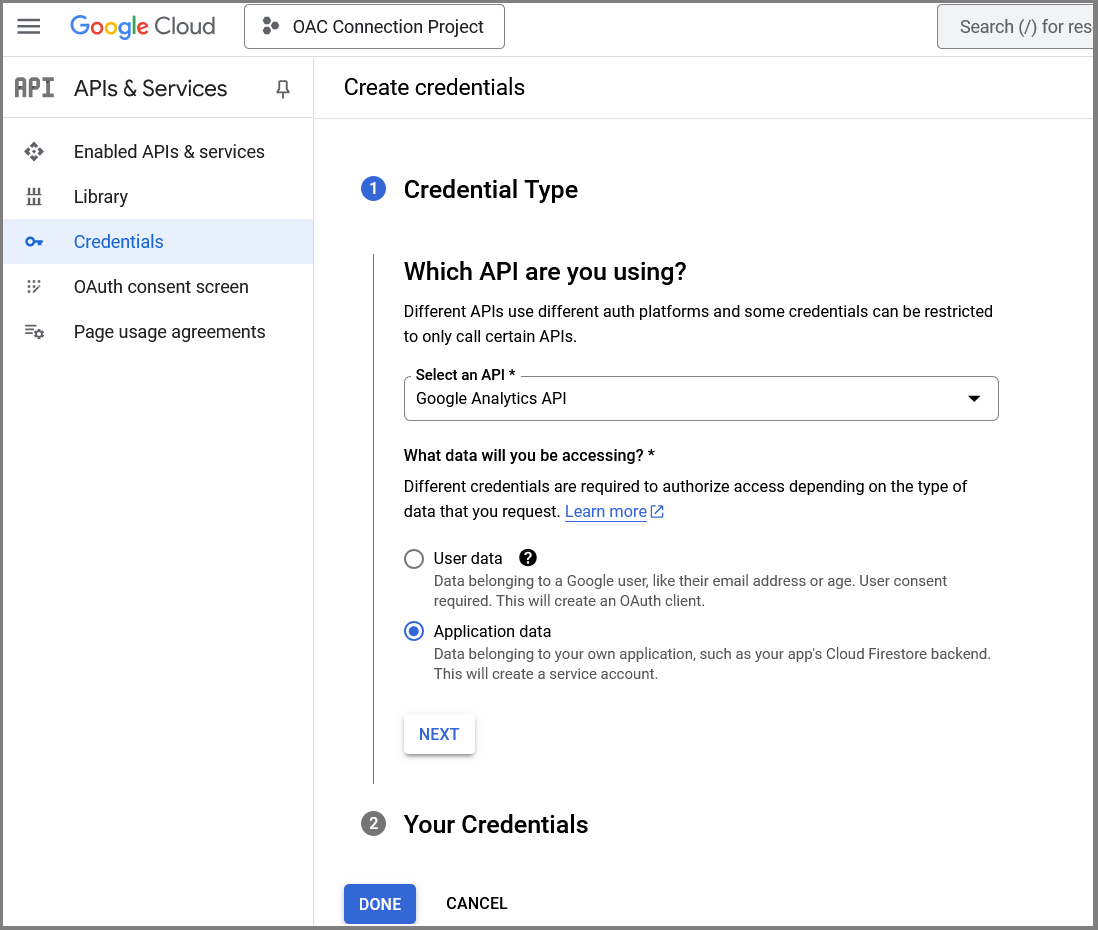Viewport: 1098px width, 930px height.
Task: Click the project icon in the project selector
Action: click(270, 26)
